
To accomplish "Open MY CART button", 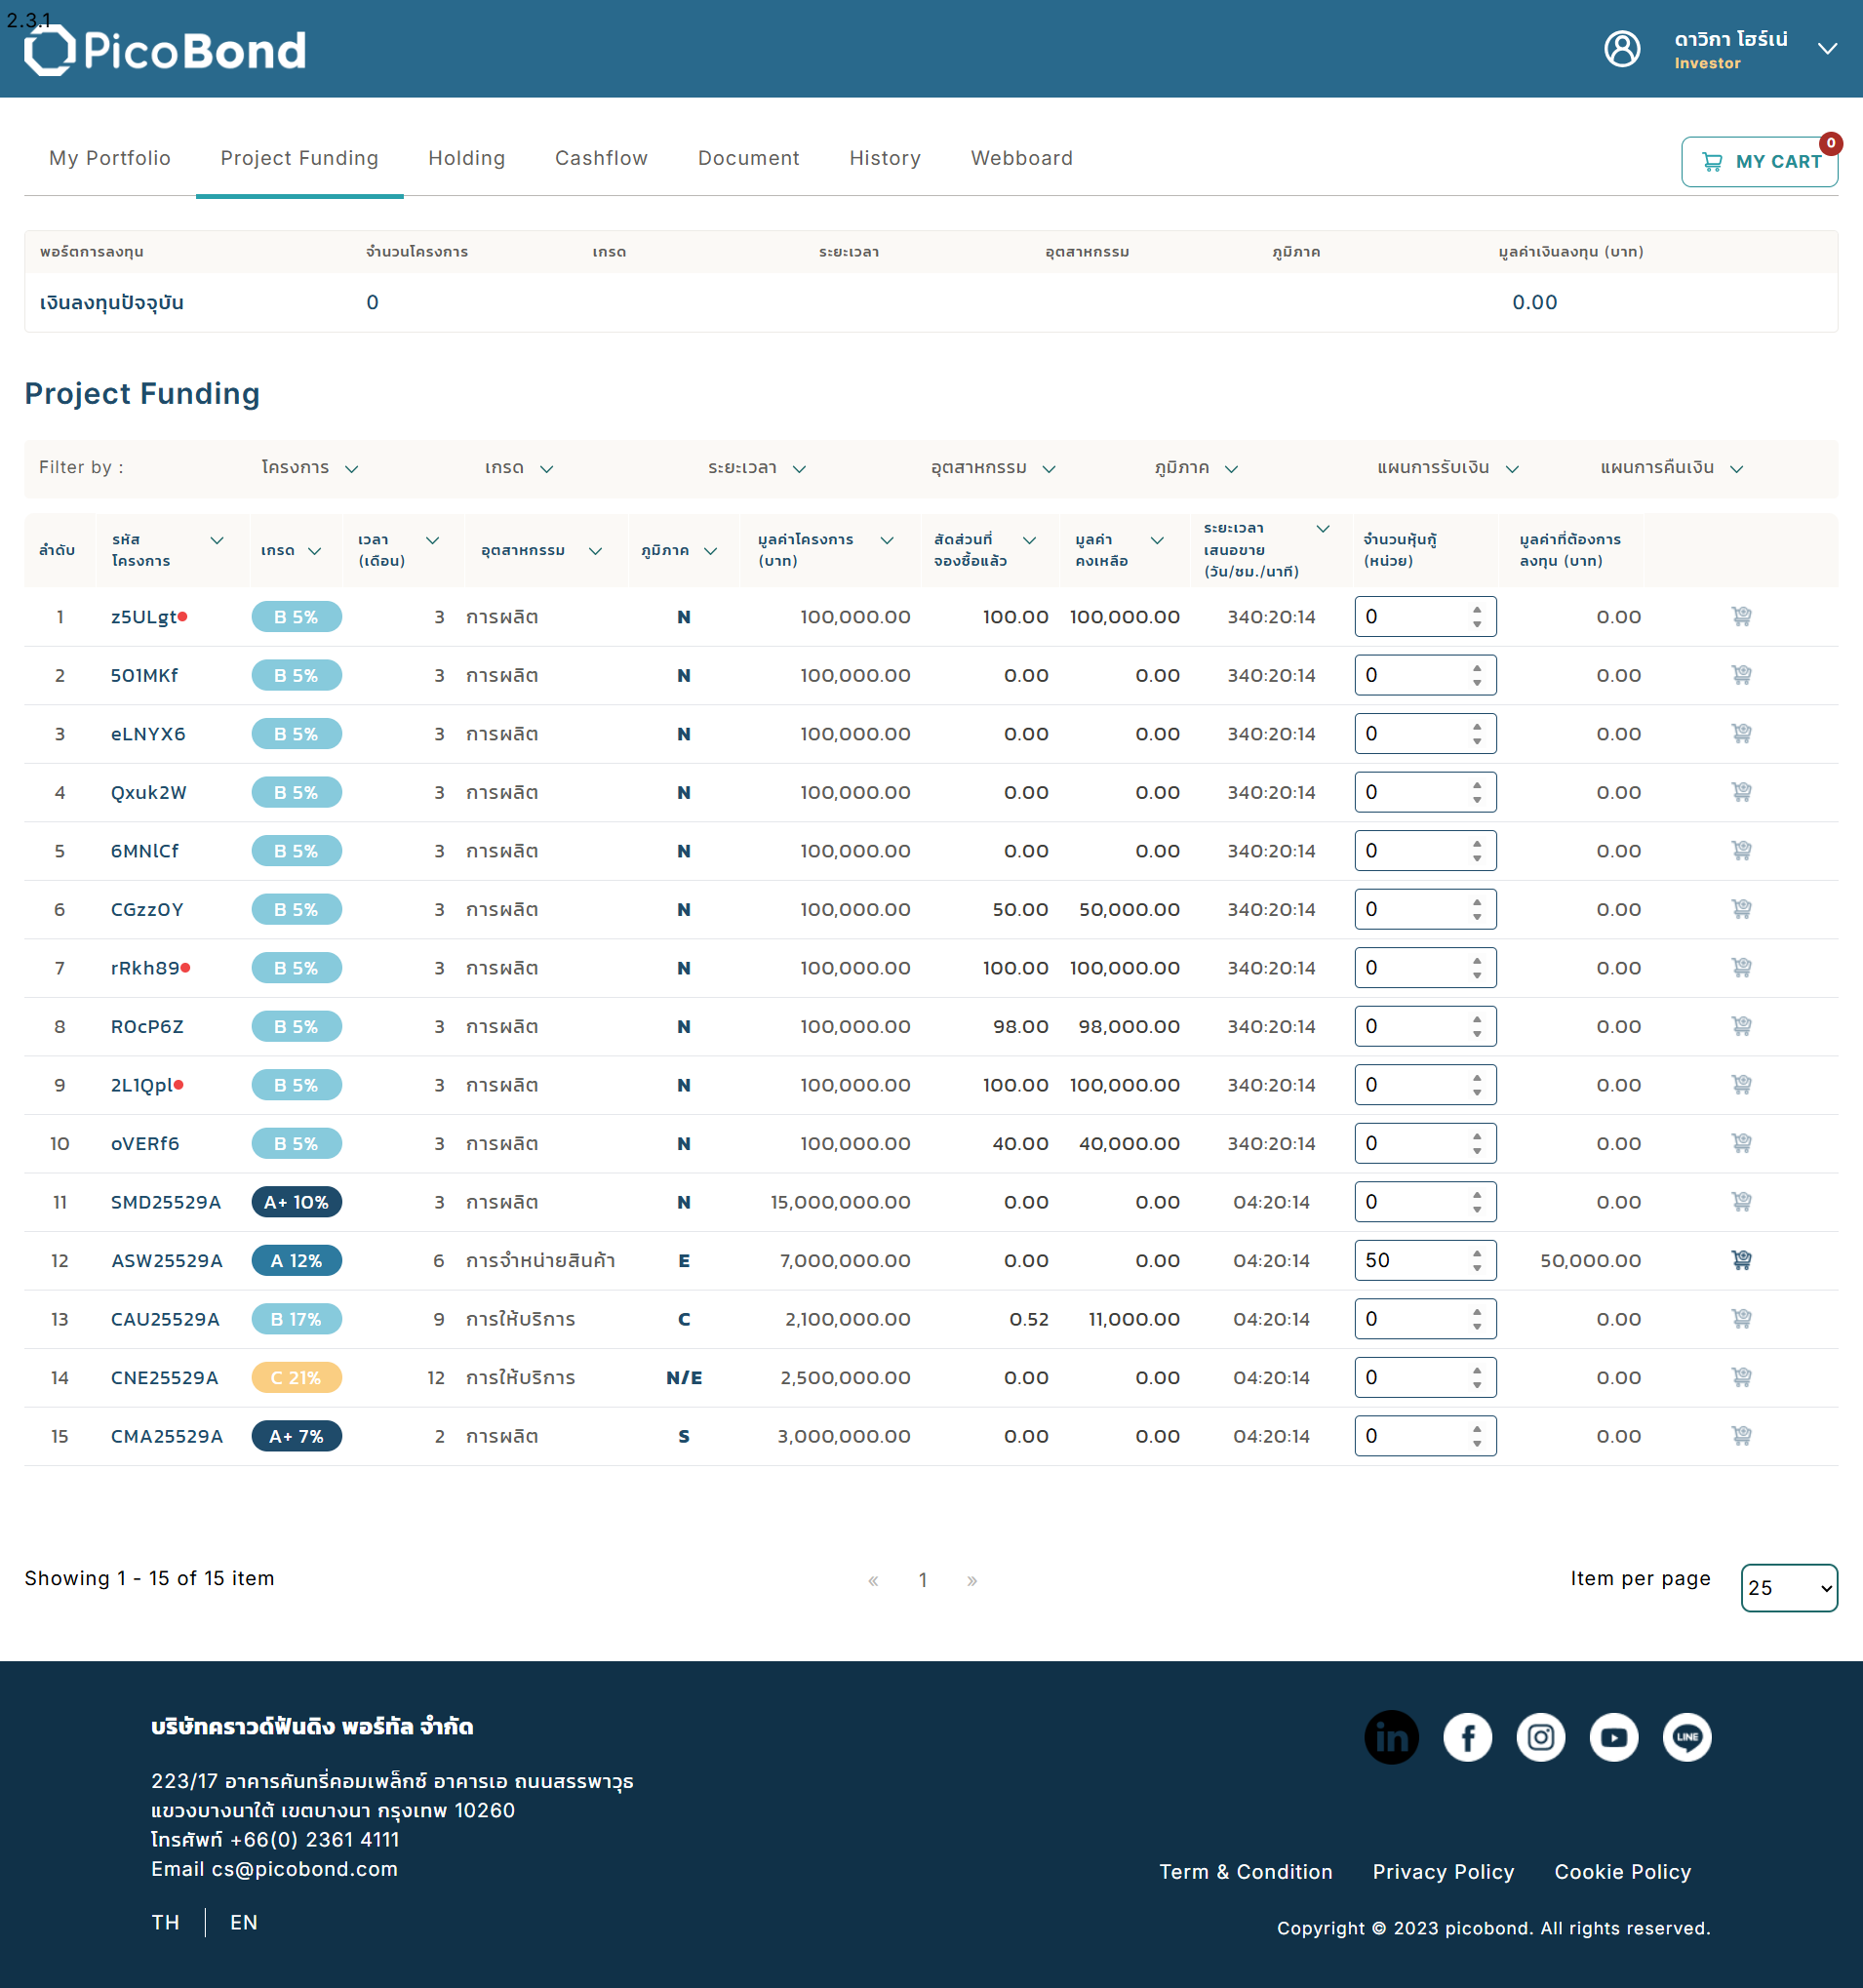I will [x=1759, y=161].
